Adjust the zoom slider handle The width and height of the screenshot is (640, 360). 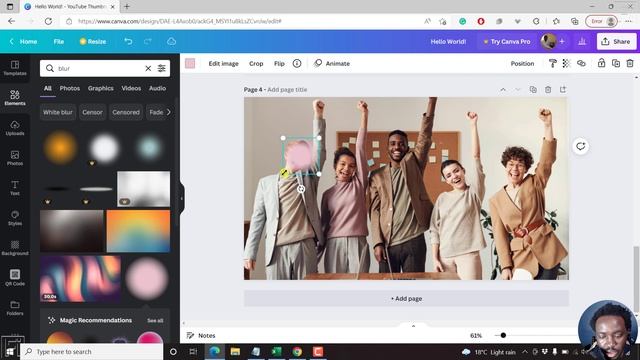[503, 335]
